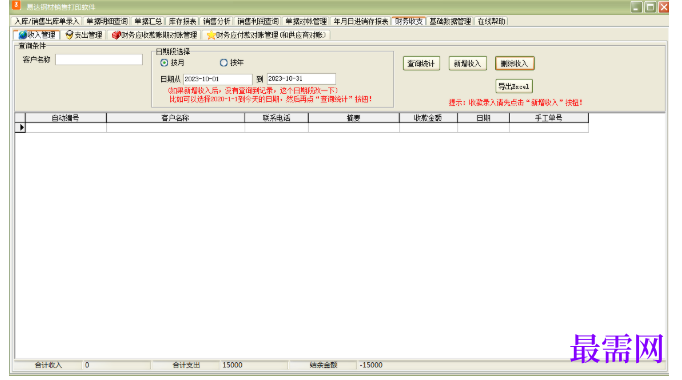Click the 收款金额 column header
This screenshot has width=682, height=380.
(x=428, y=118)
